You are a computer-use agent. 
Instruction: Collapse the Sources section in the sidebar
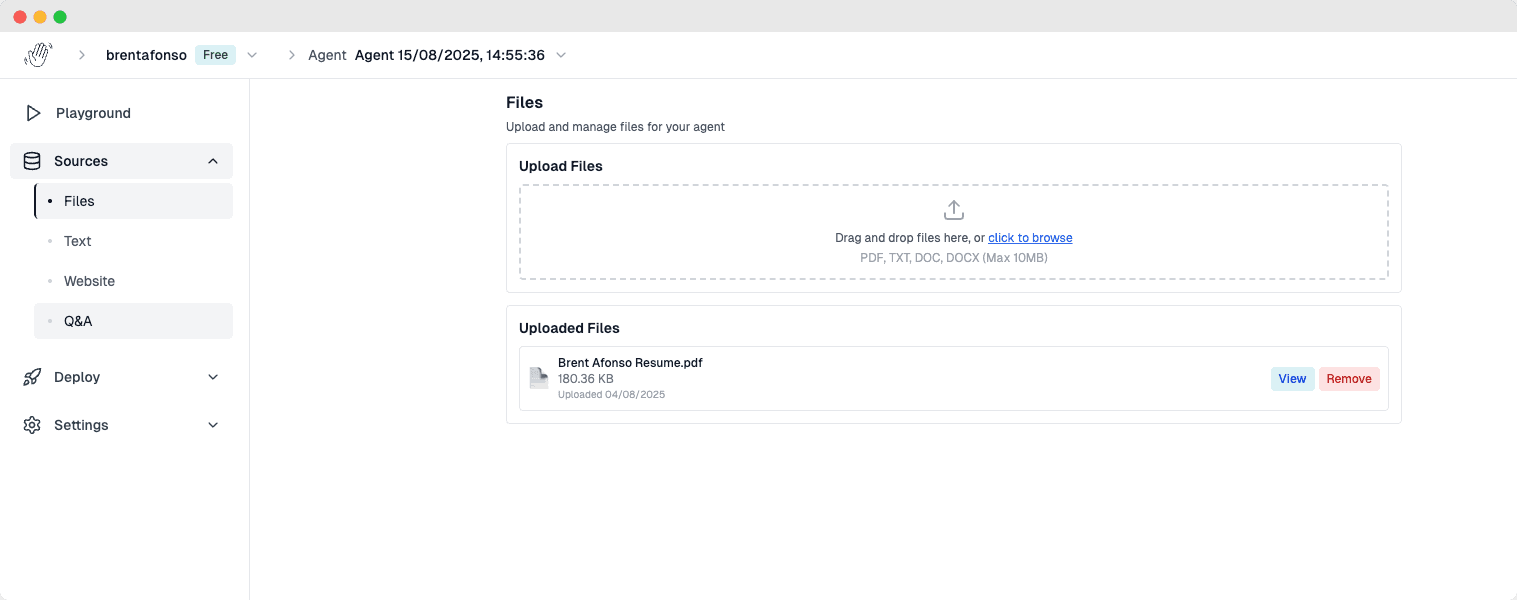212,161
